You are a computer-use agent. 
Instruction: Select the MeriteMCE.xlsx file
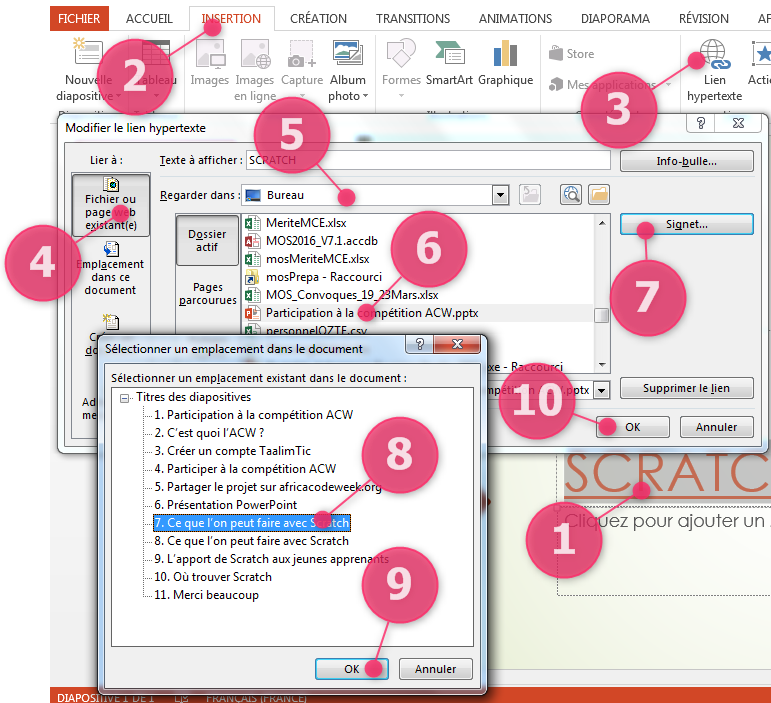[306, 223]
